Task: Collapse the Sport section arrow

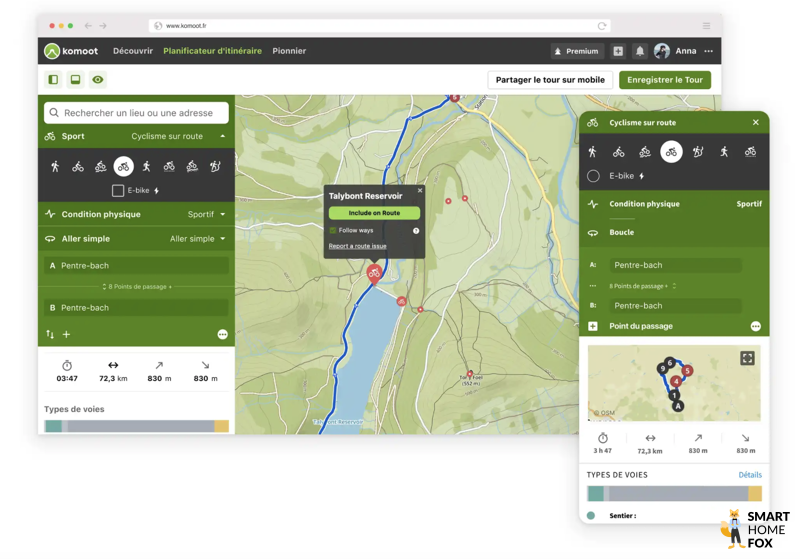Action: click(x=223, y=136)
